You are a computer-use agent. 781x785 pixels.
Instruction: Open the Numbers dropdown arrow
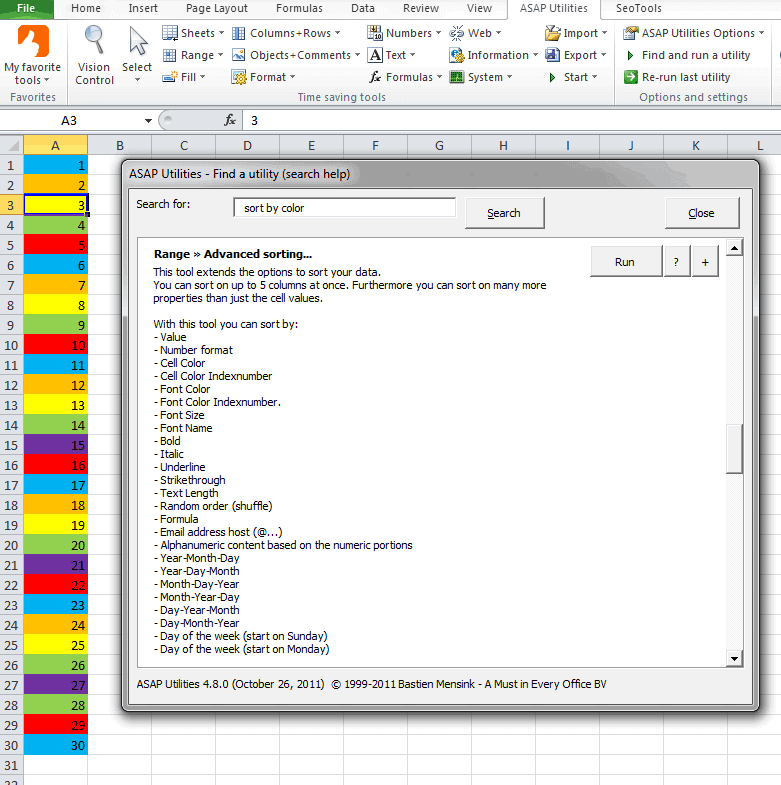pyautogui.click(x=438, y=33)
